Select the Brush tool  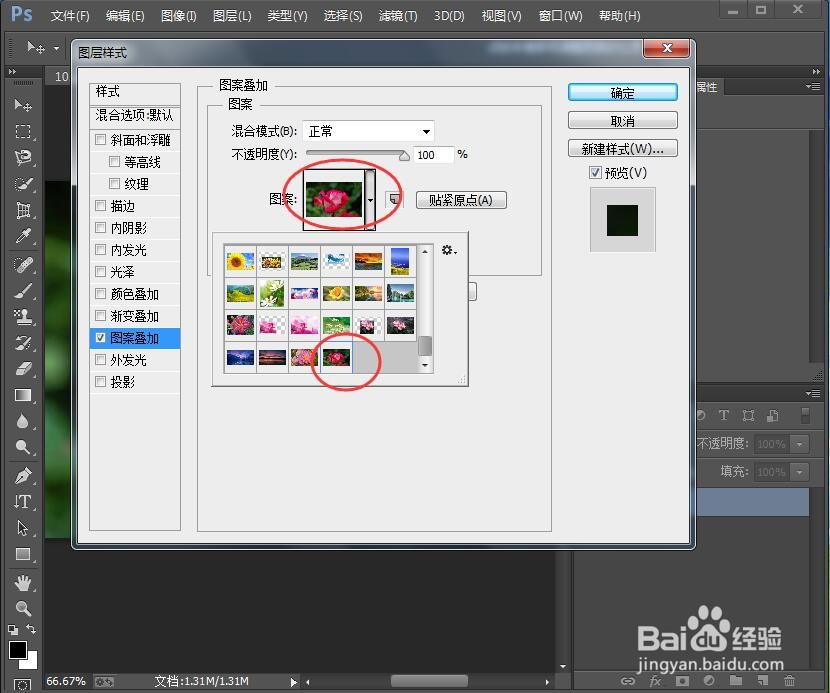[x=23, y=290]
